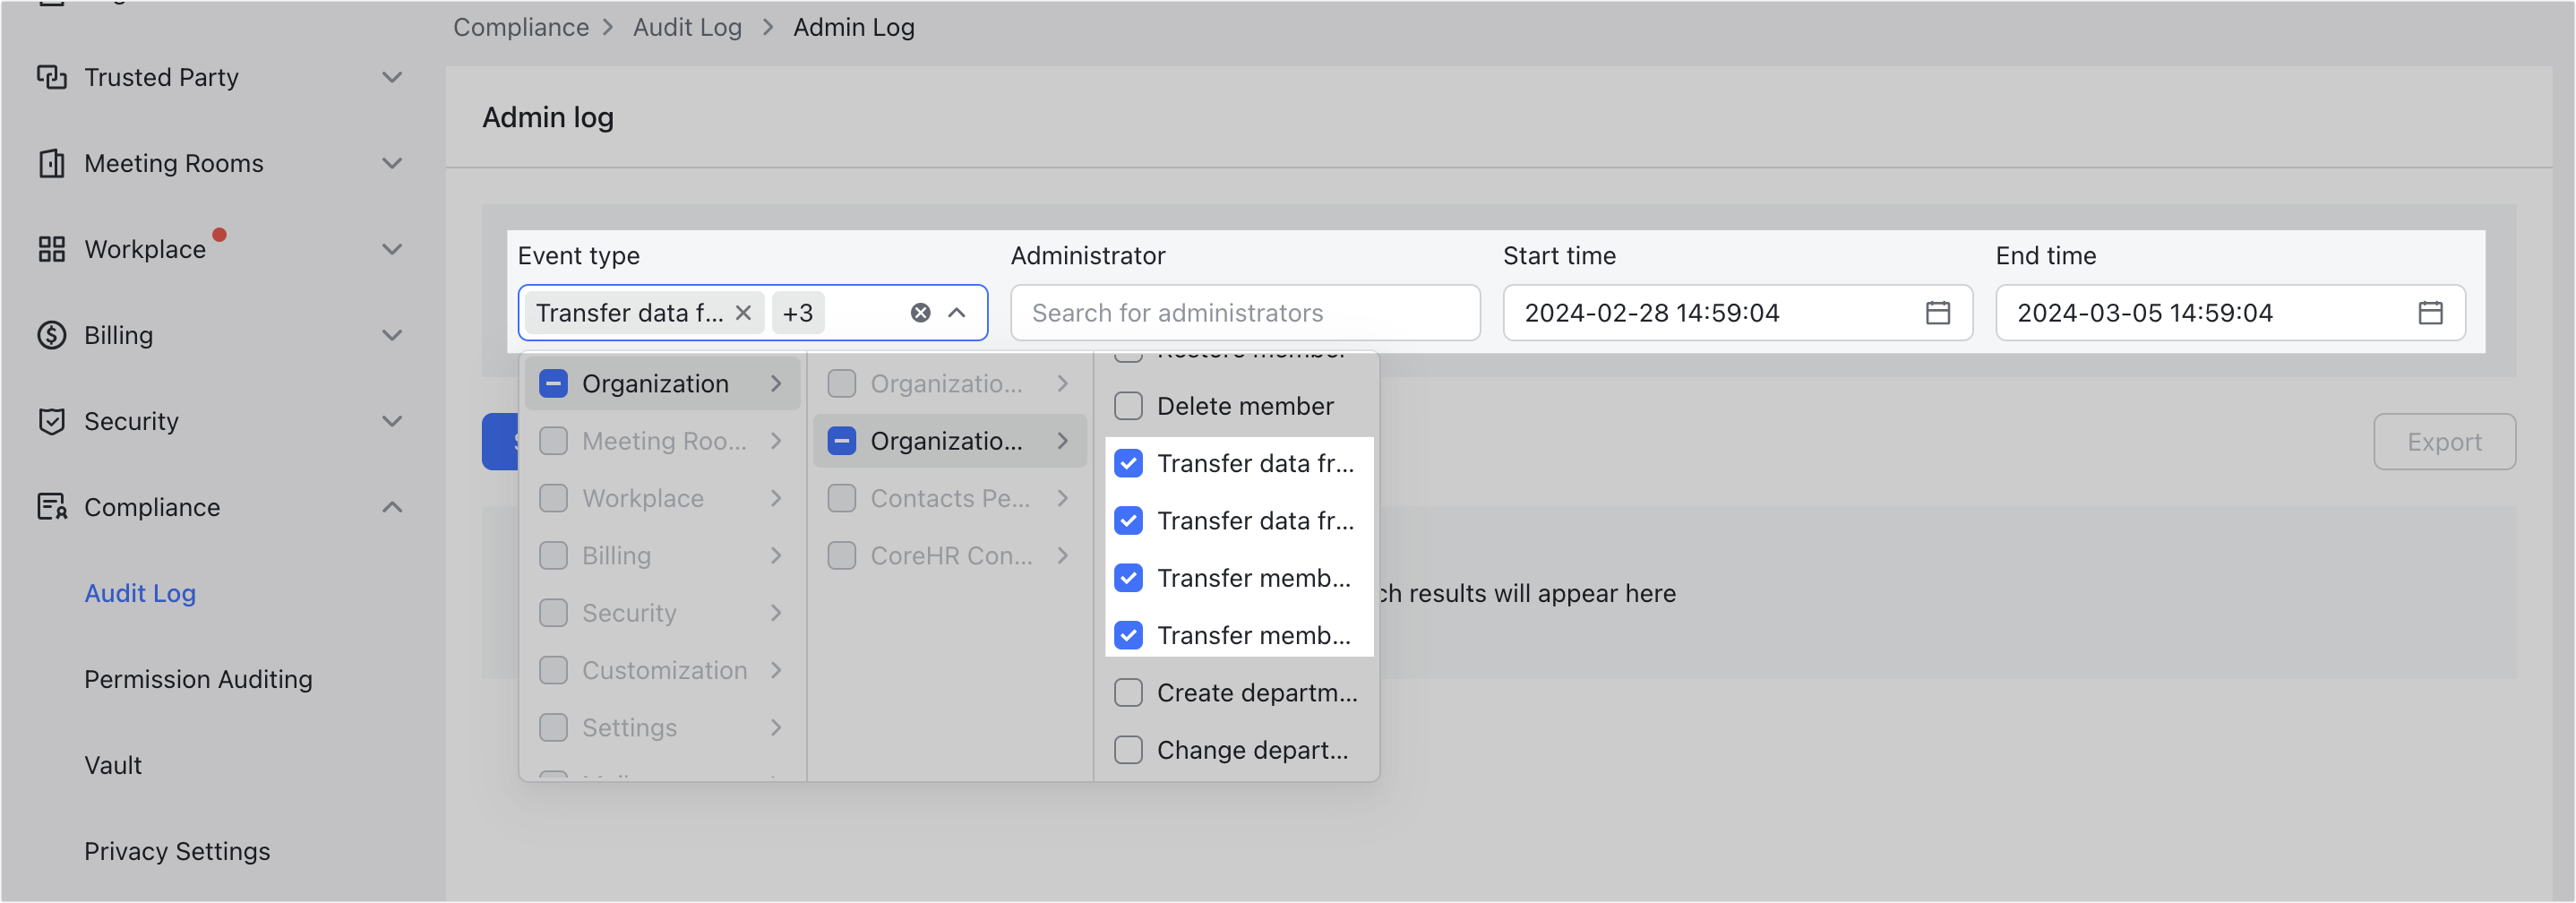
Task: Open Privacy Settings
Action: coord(177,851)
